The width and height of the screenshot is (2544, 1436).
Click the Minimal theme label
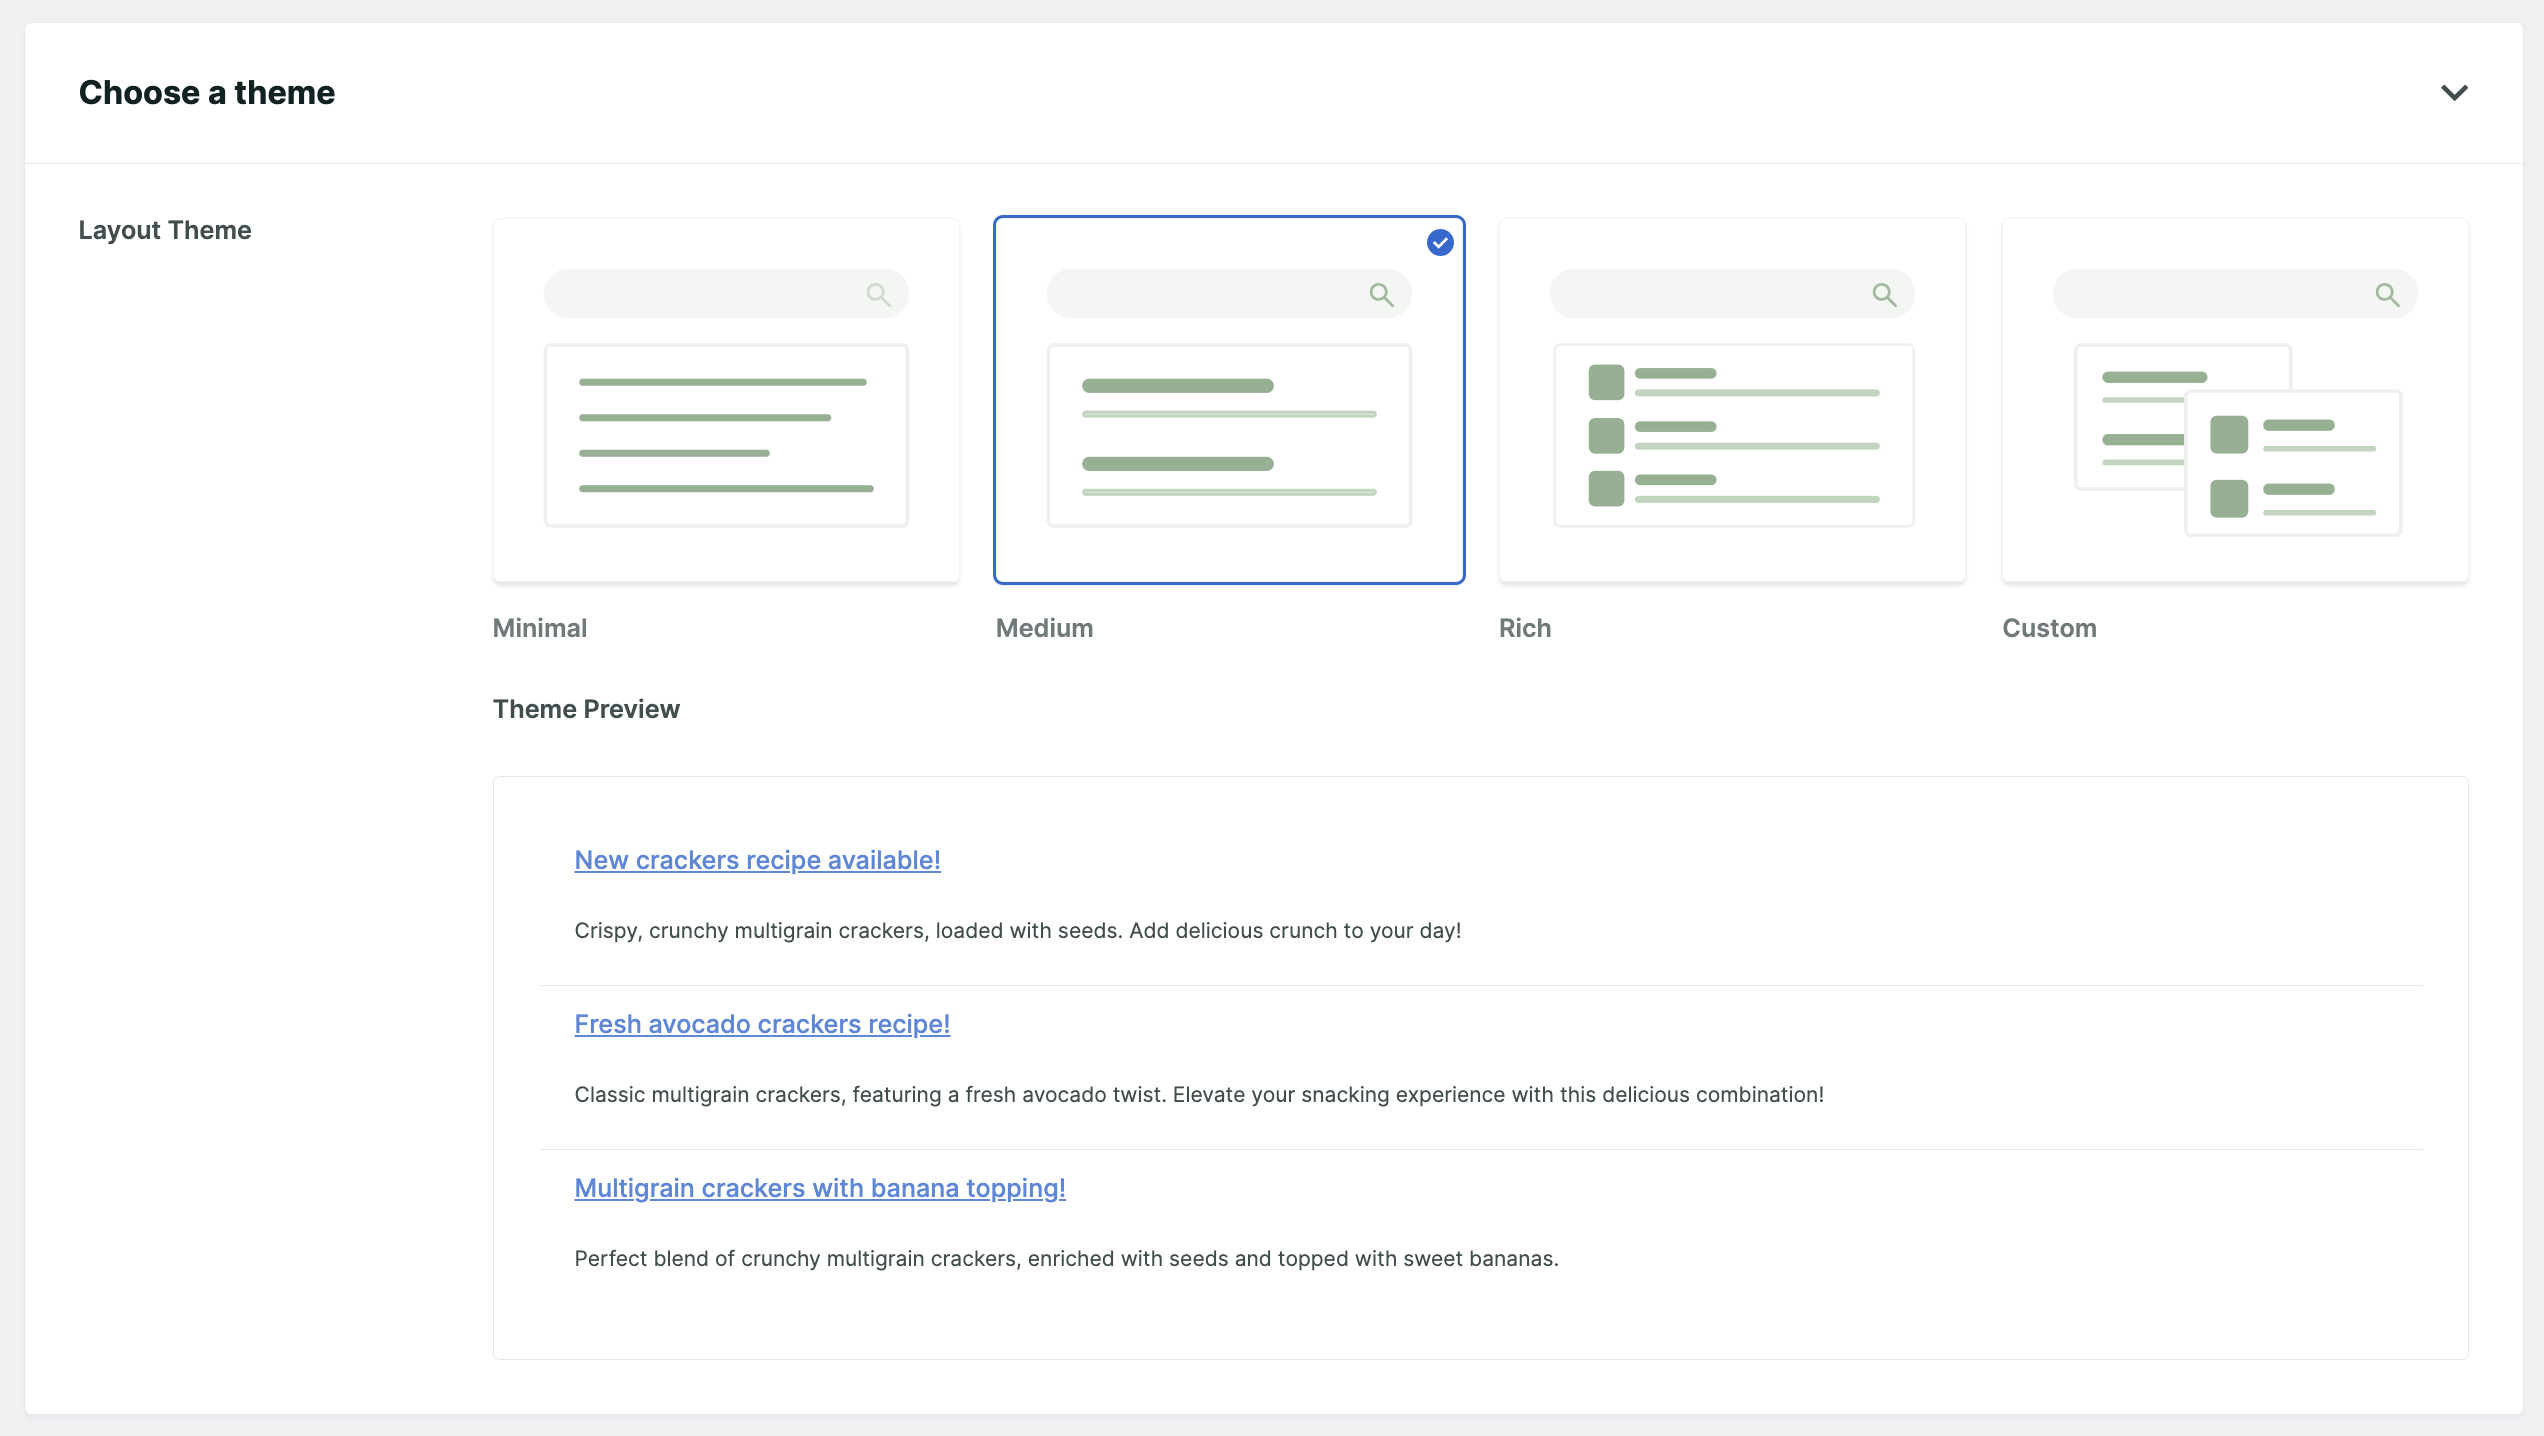coord(540,628)
